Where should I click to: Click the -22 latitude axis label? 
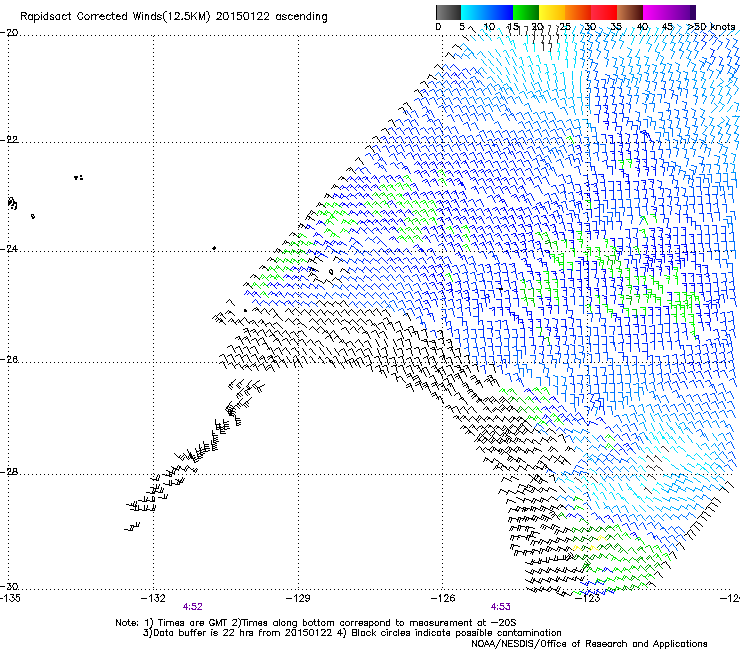tap(9, 140)
